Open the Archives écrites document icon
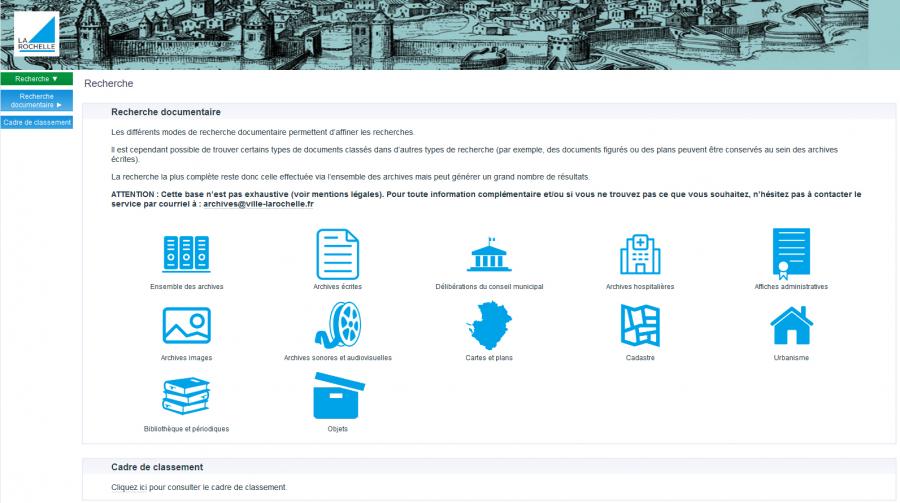This screenshot has width=900, height=503. pos(338,254)
